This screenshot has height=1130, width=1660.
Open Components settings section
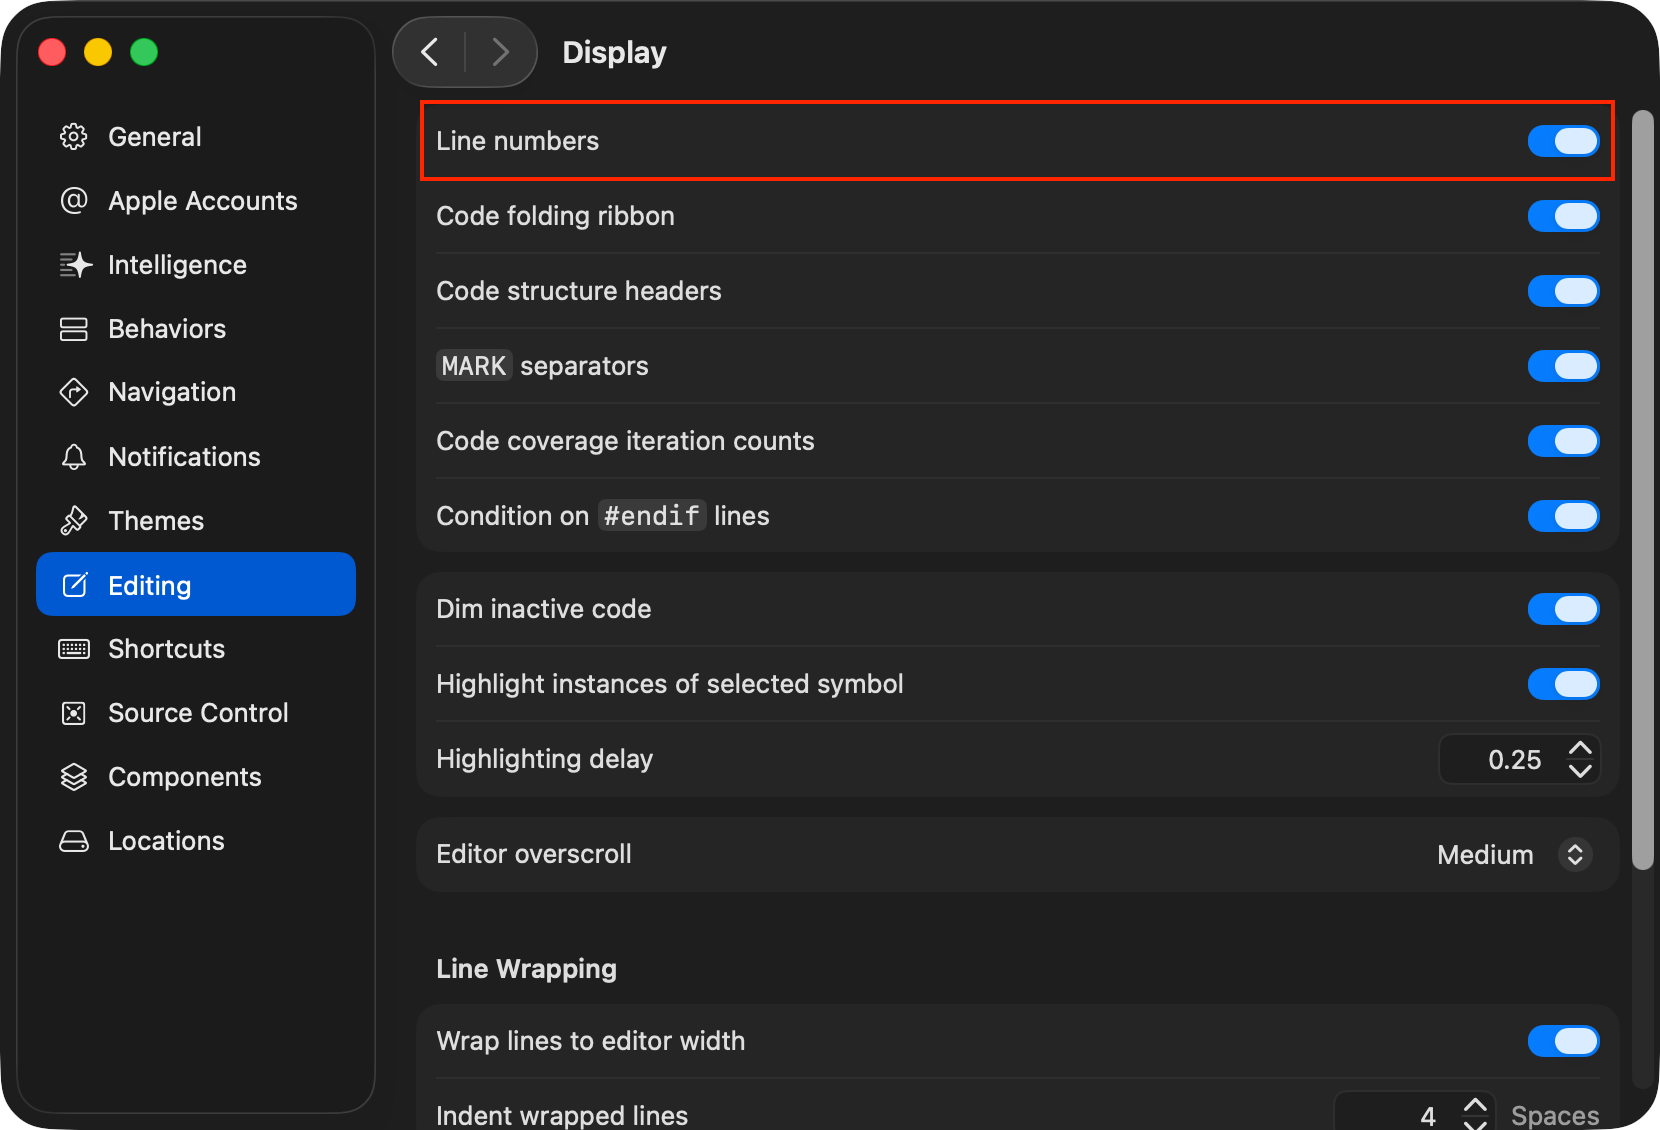coord(184,777)
